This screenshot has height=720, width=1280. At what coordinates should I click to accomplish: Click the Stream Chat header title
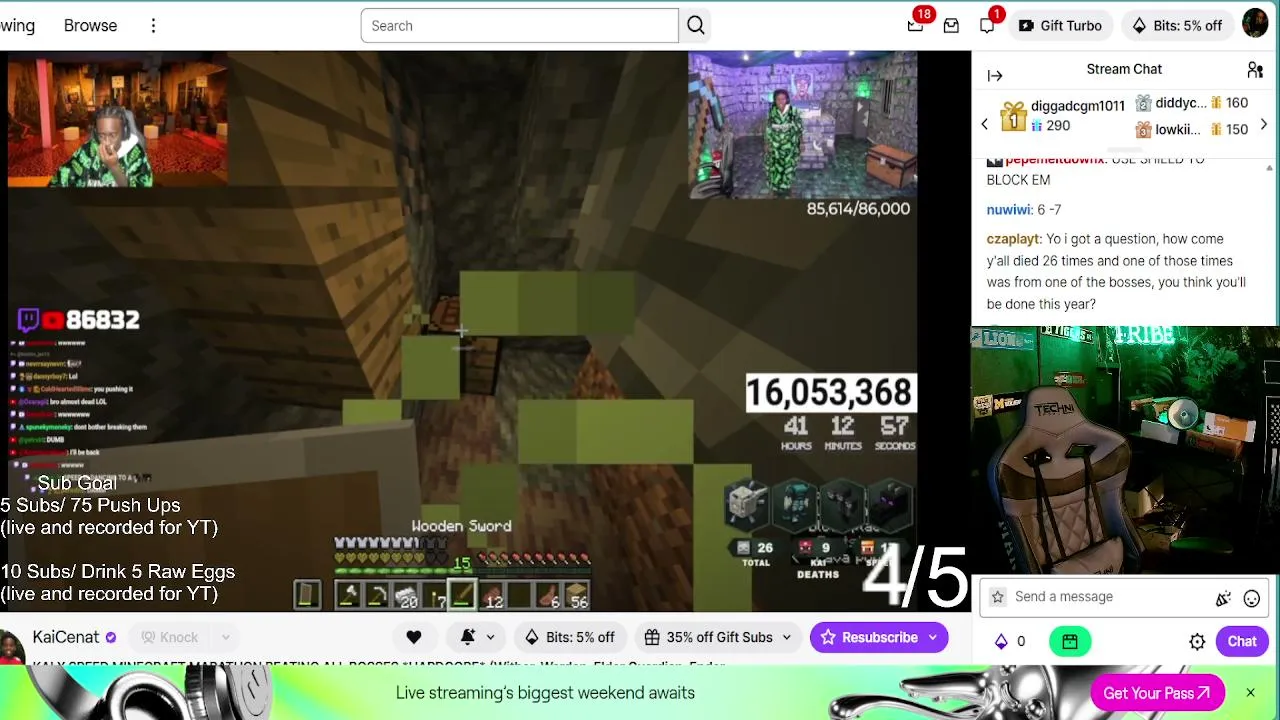tap(1124, 69)
